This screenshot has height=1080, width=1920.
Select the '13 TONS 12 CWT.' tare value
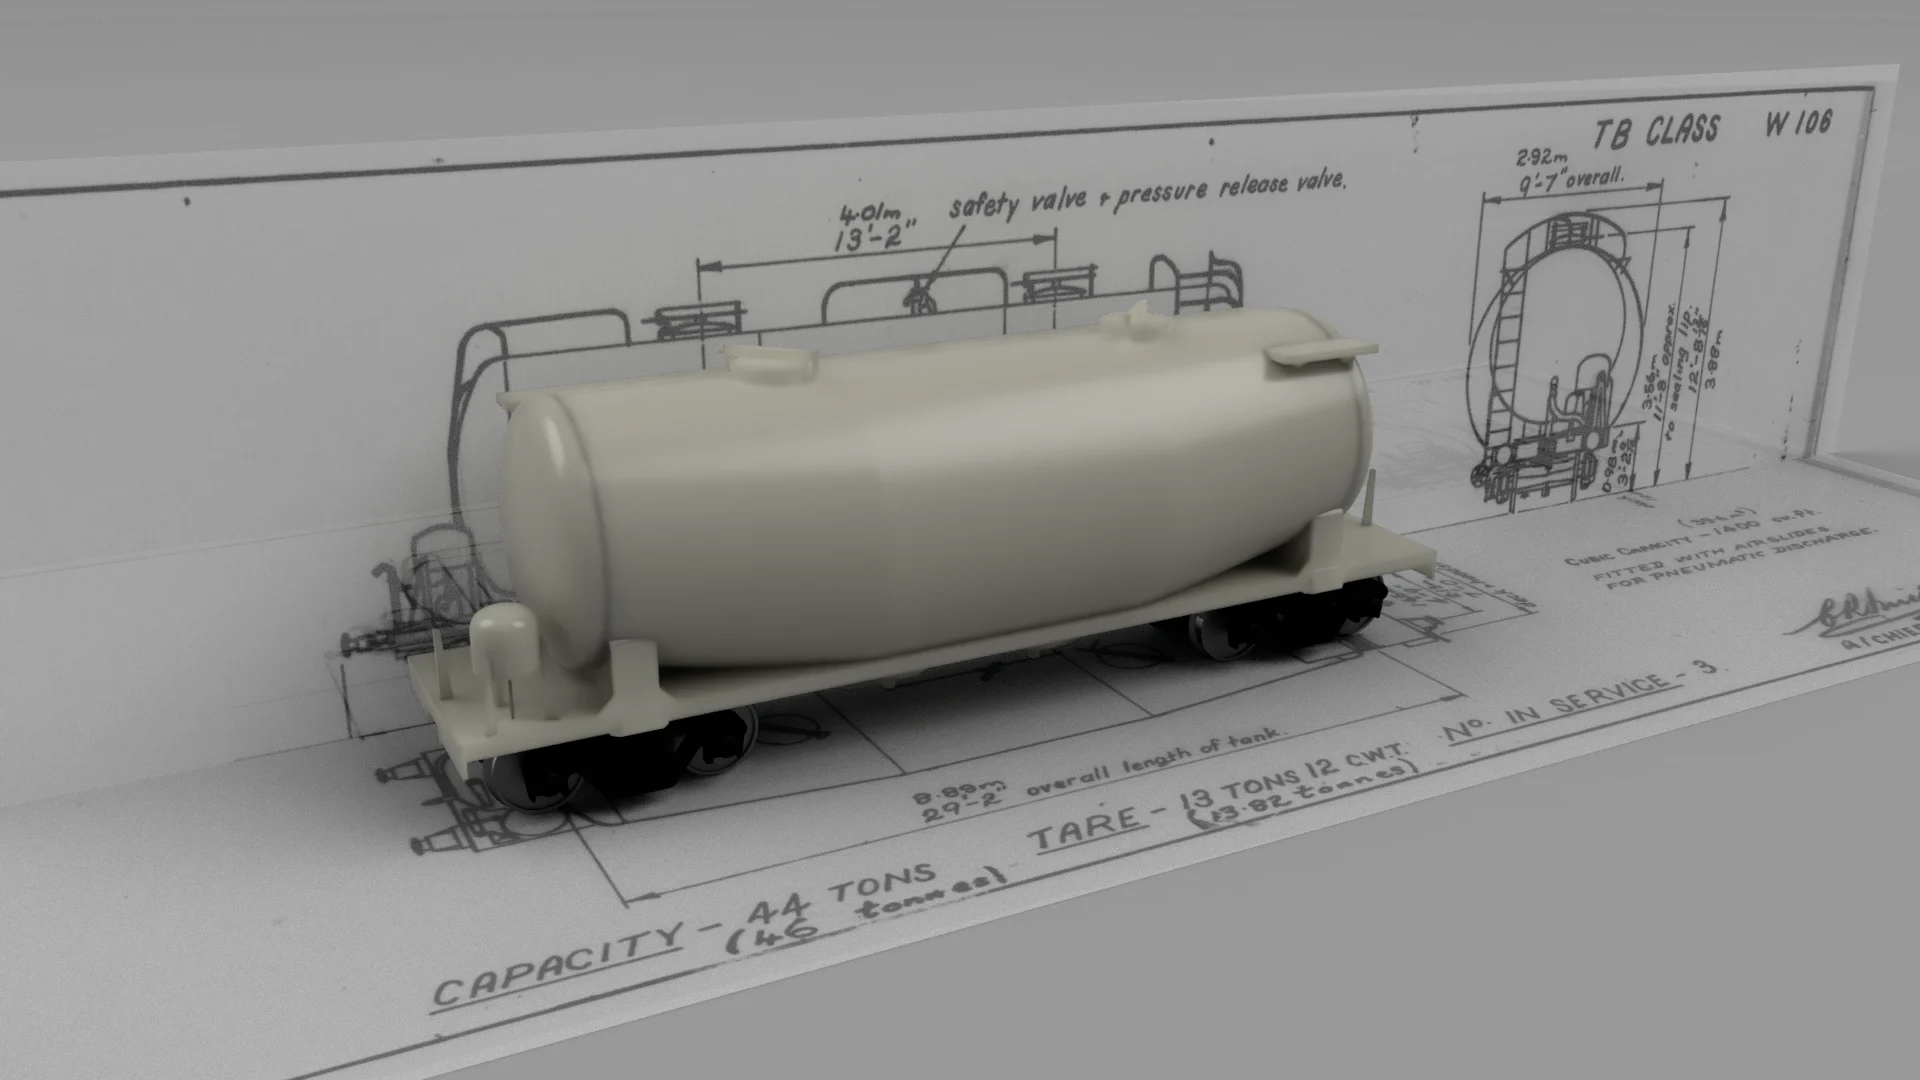pyautogui.click(x=1295, y=775)
